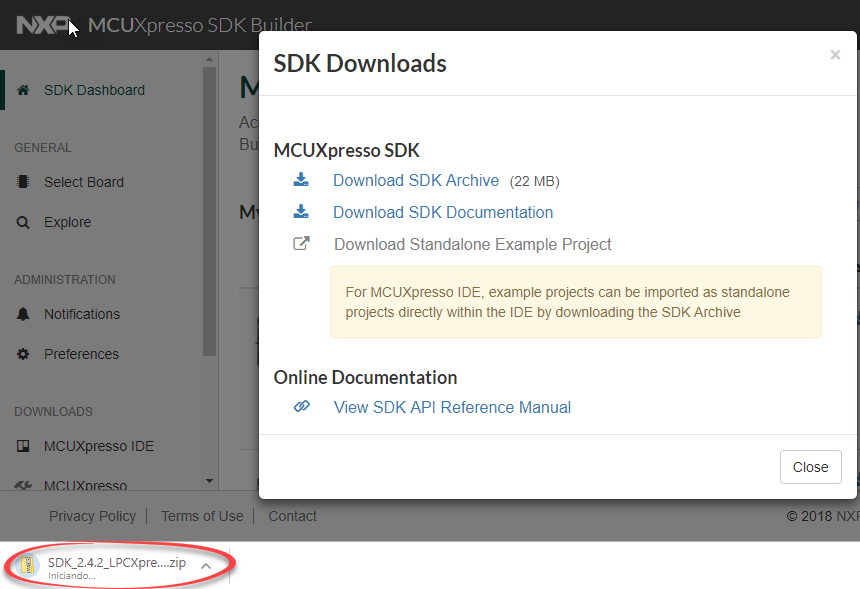This screenshot has height=589, width=860.
Task: Open Preferences in the sidebar
Action: click(x=82, y=354)
